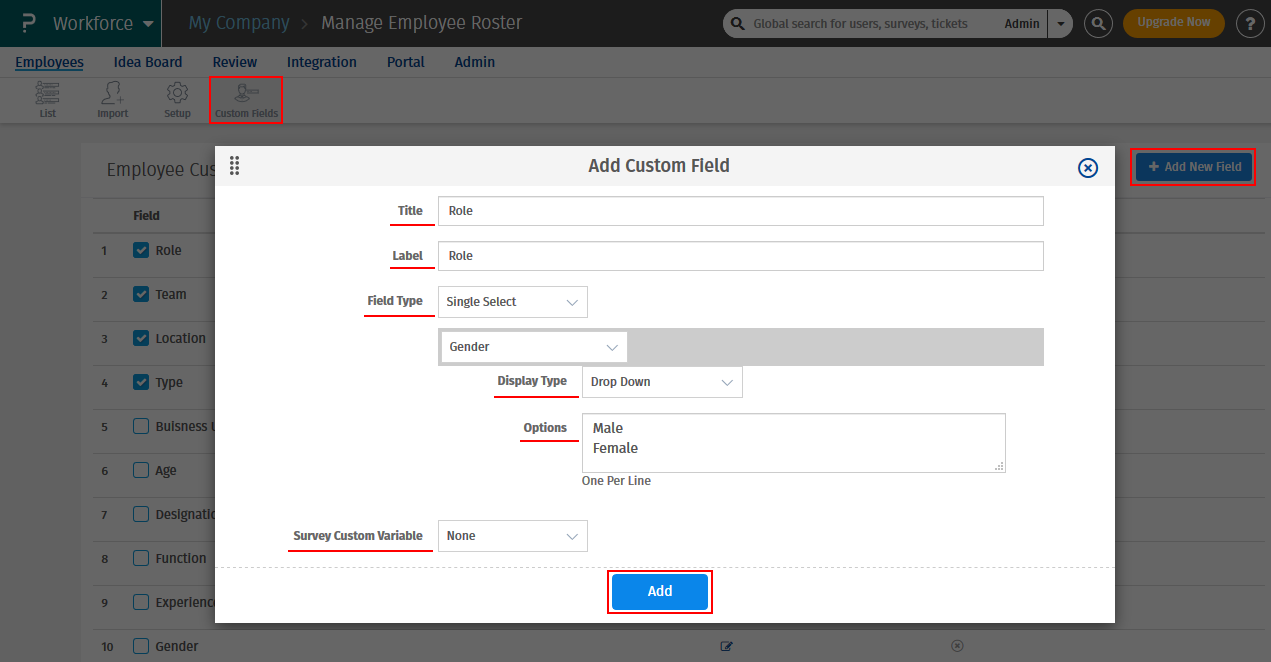Open the Integration section
Screen dimensions: 1271x662
(x=321, y=61)
